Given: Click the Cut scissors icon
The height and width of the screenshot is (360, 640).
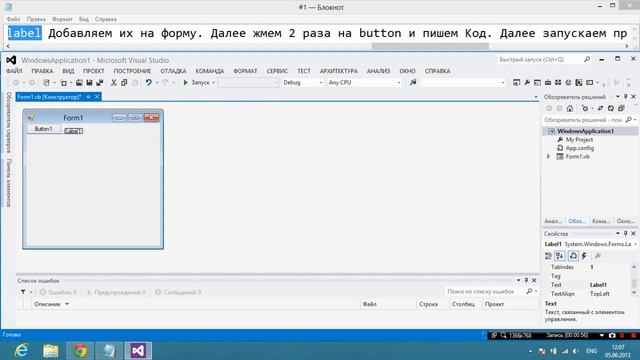Looking at the screenshot, I should coord(114,82).
